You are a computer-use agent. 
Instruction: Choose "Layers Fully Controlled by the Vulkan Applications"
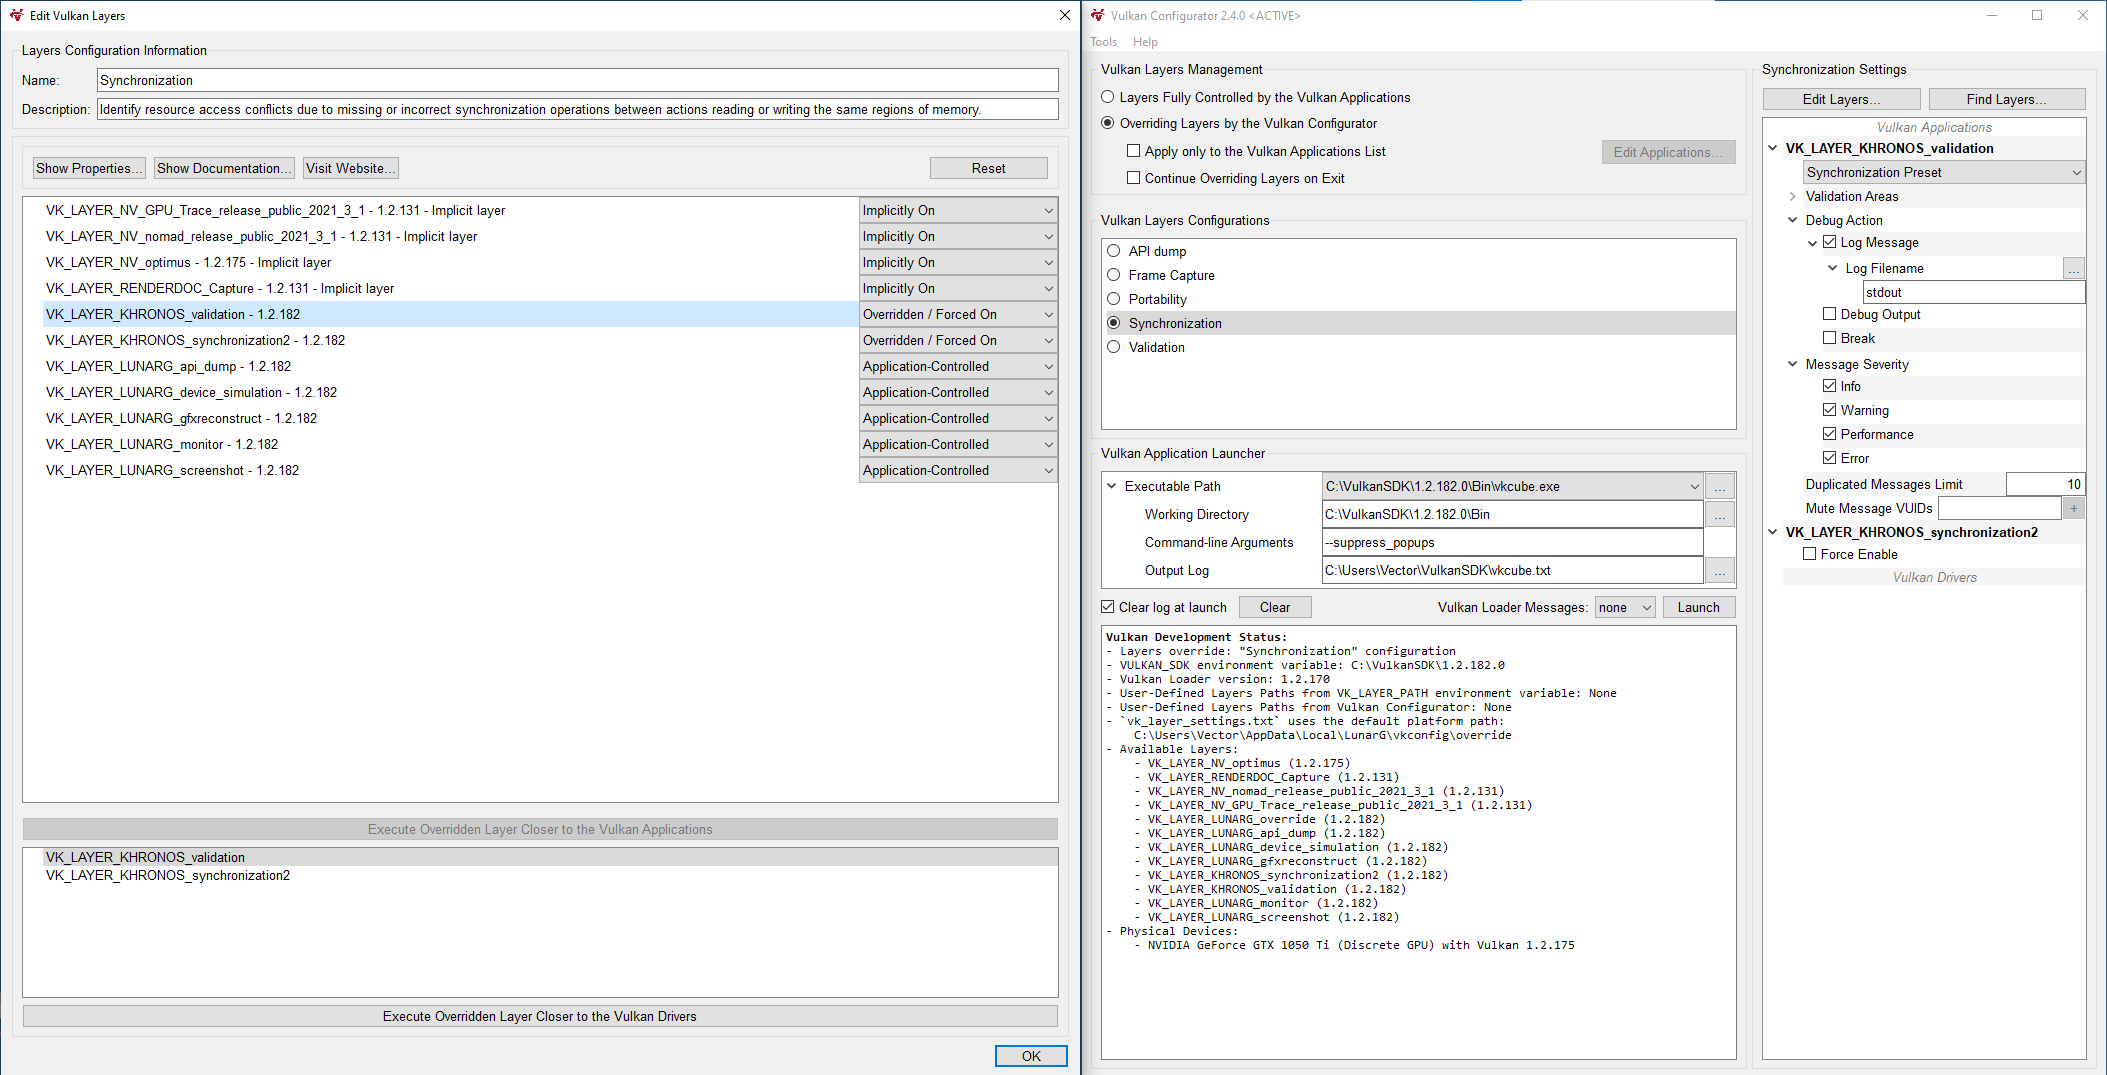coord(1107,97)
